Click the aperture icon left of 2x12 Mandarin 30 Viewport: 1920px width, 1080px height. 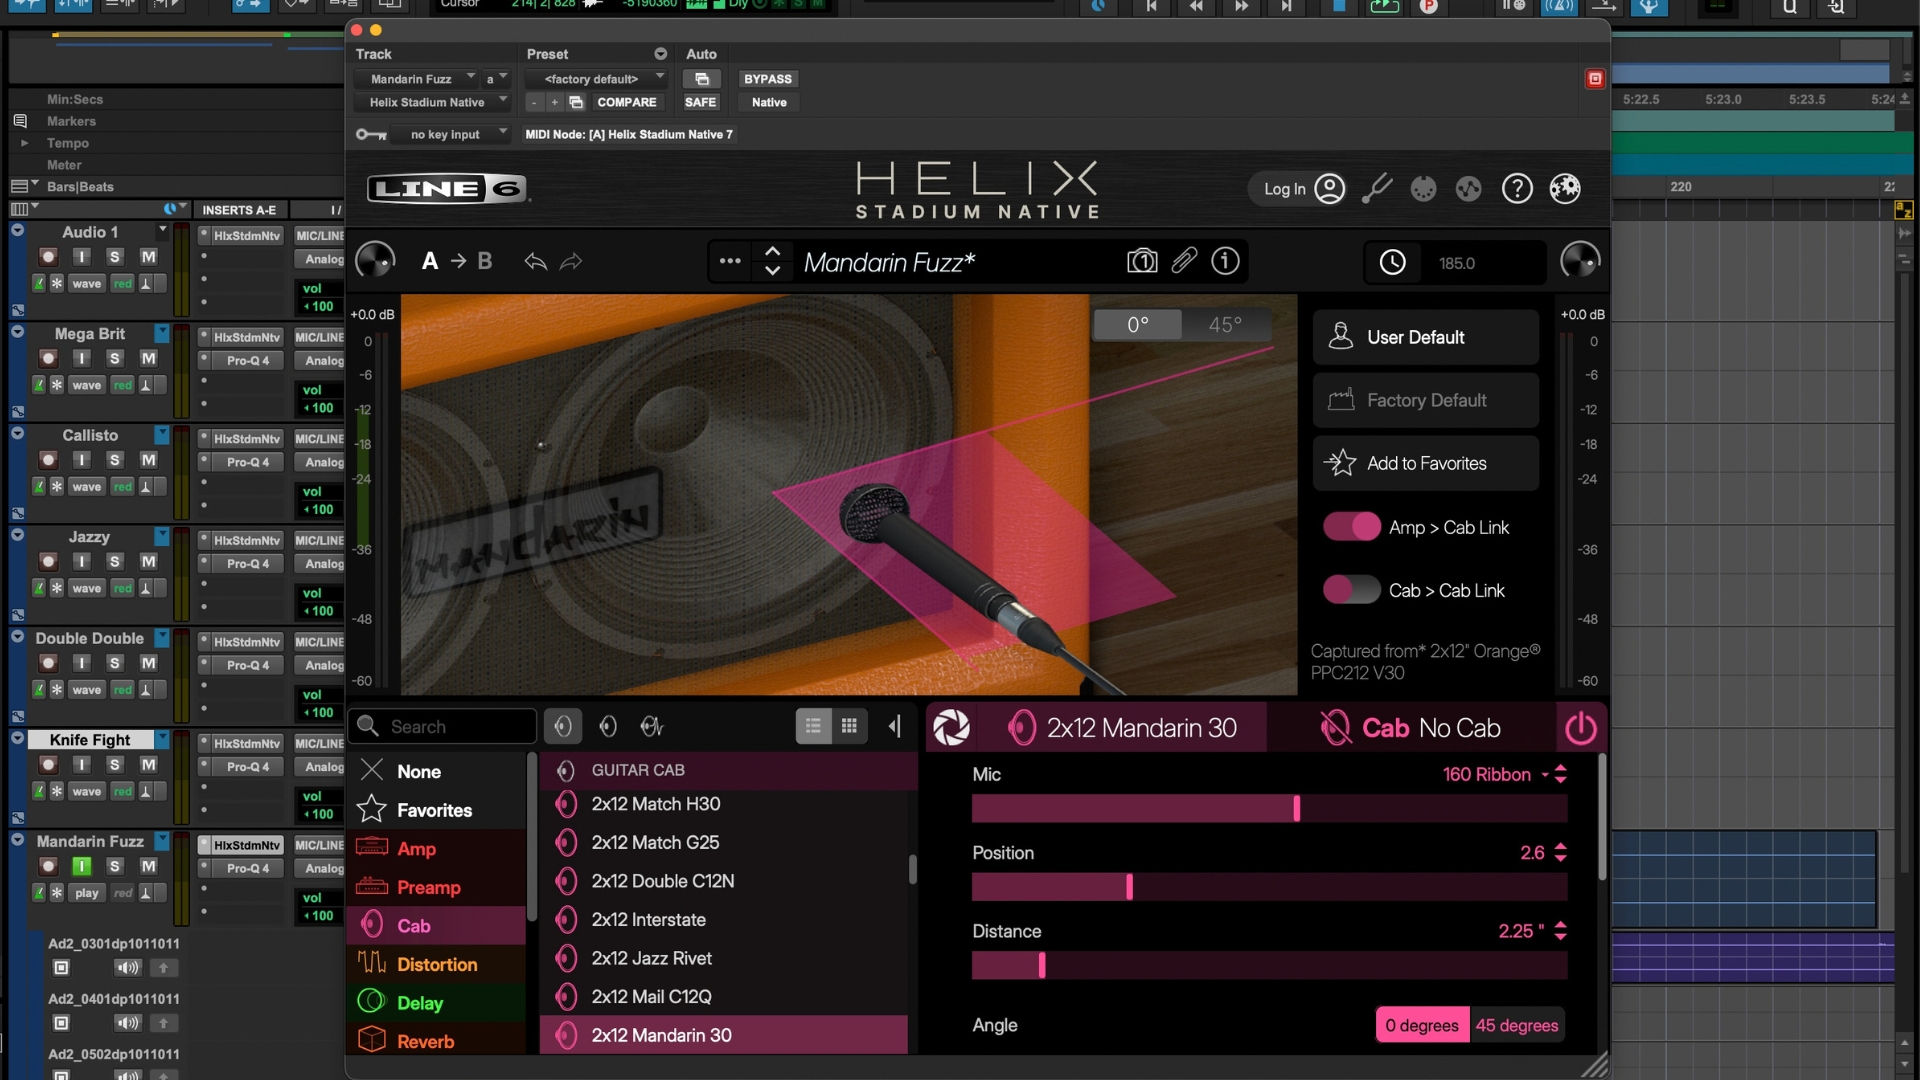951,728
